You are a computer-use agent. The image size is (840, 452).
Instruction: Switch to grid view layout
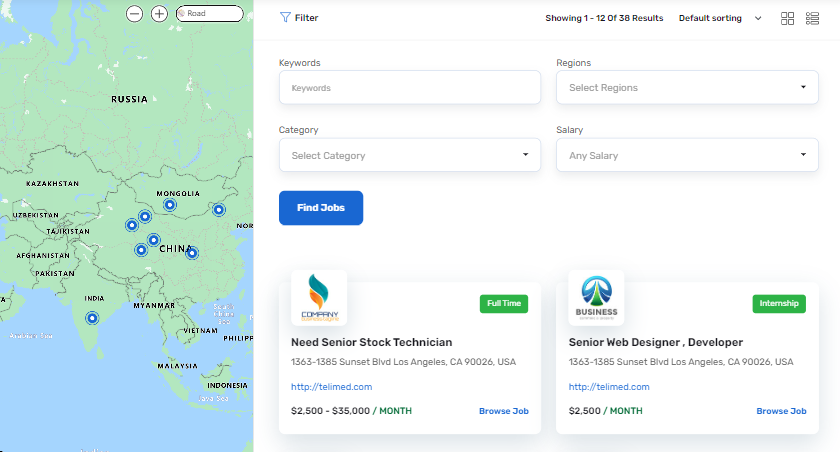tap(788, 18)
